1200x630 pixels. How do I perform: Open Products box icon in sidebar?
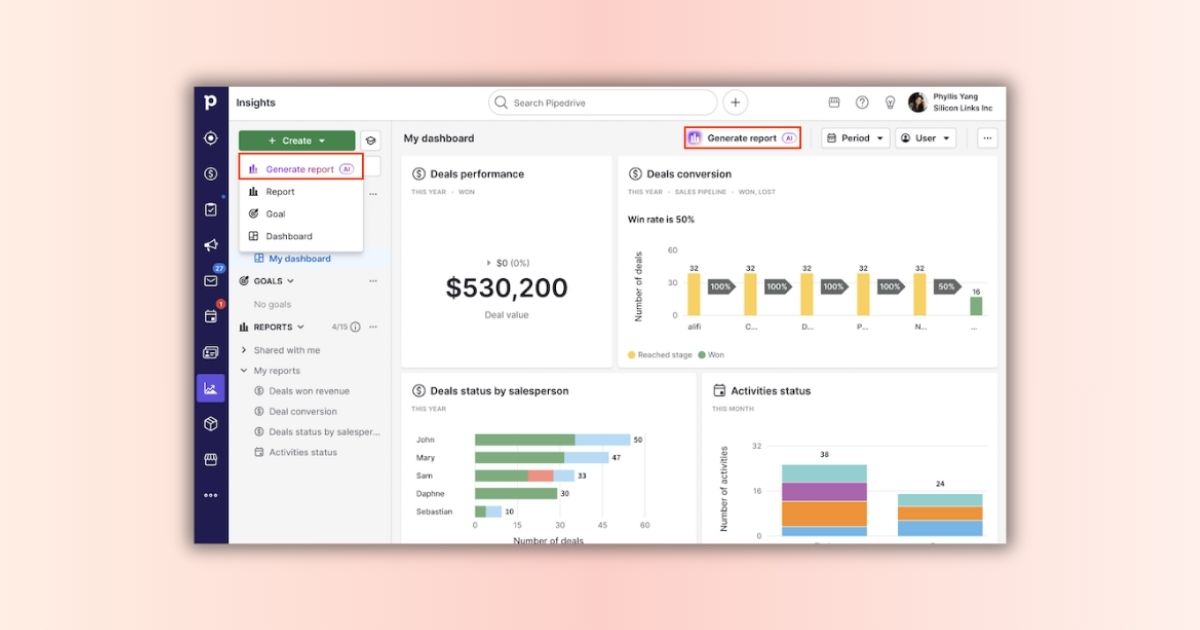point(210,424)
